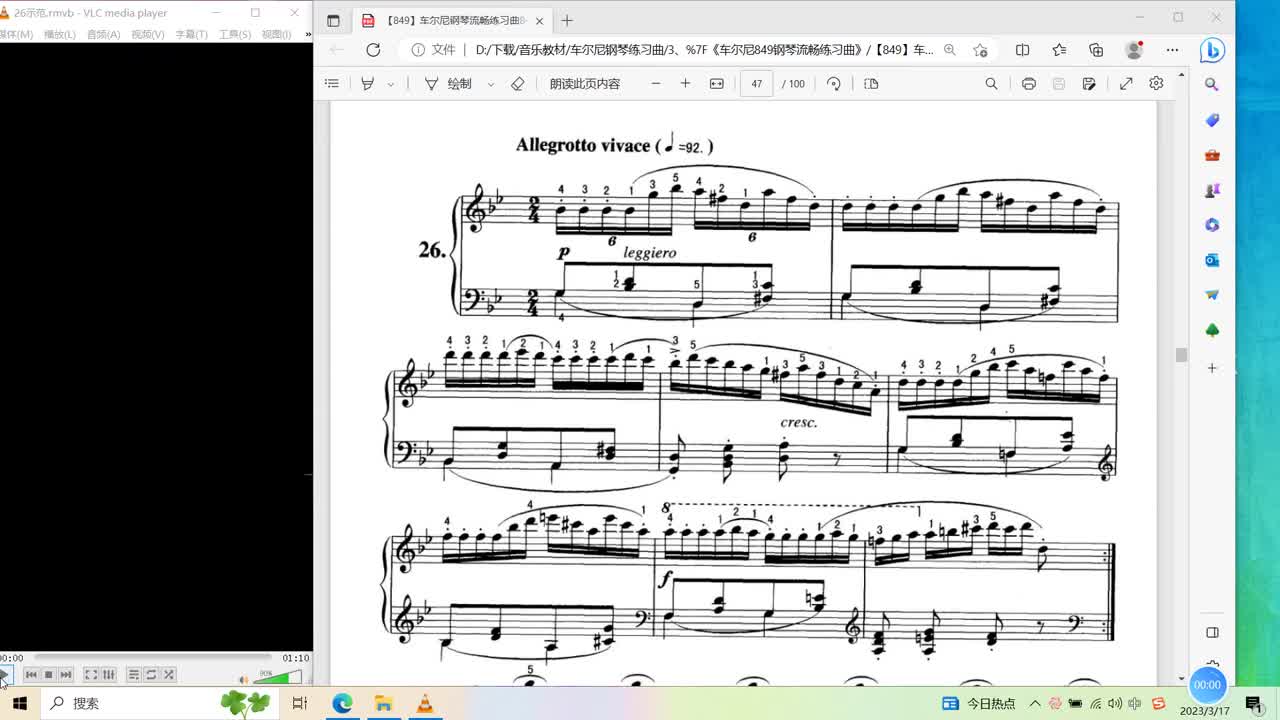Open the Windows Start menu
The image size is (1280, 720).
[x=19, y=703]
